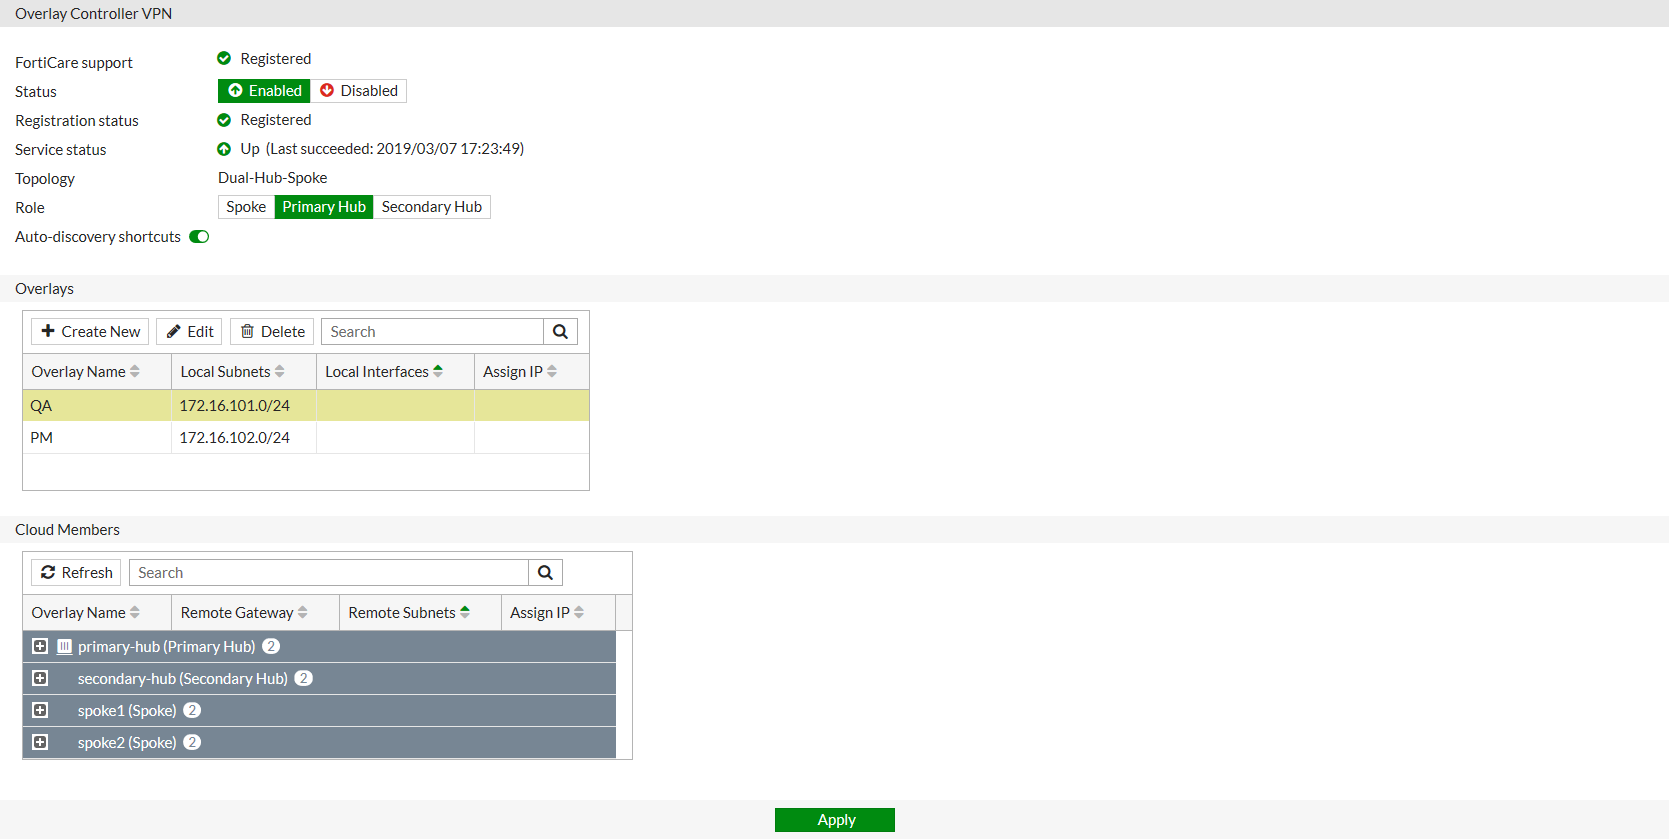Sort Overlays by Local Subnets column

[x=279, y=371]
